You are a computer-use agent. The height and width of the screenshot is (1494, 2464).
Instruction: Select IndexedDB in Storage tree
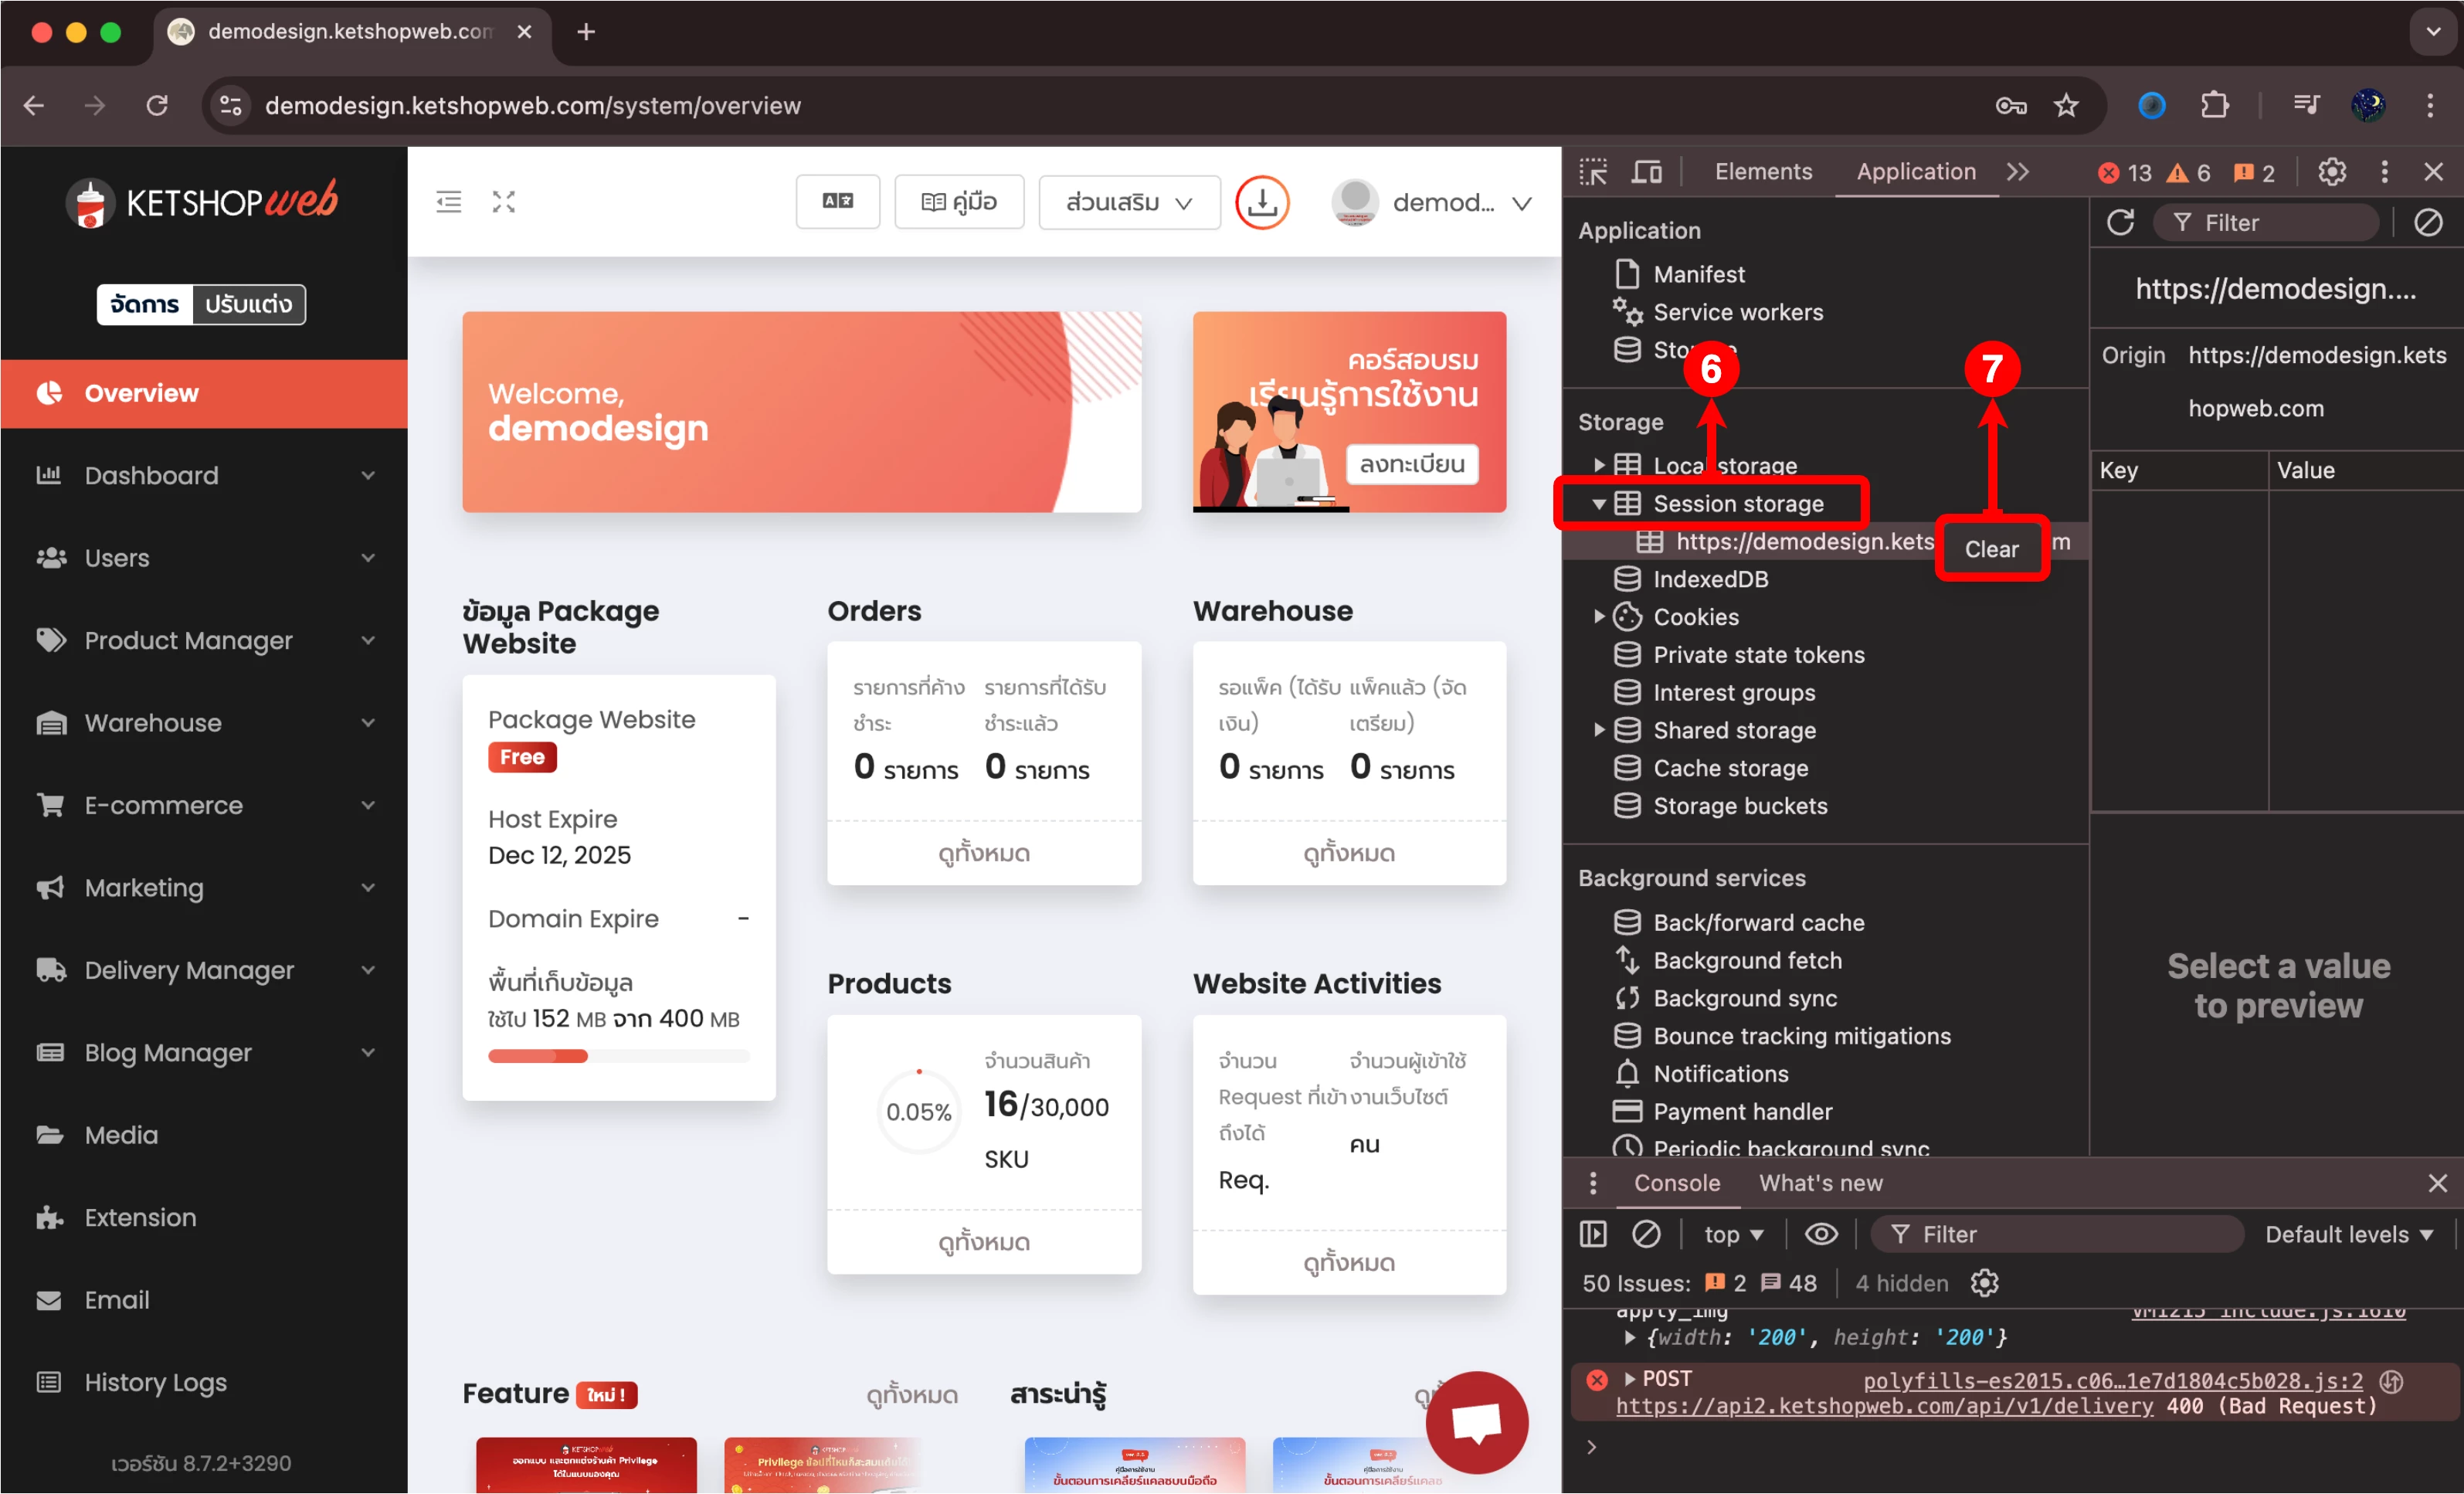(1710, 579)
